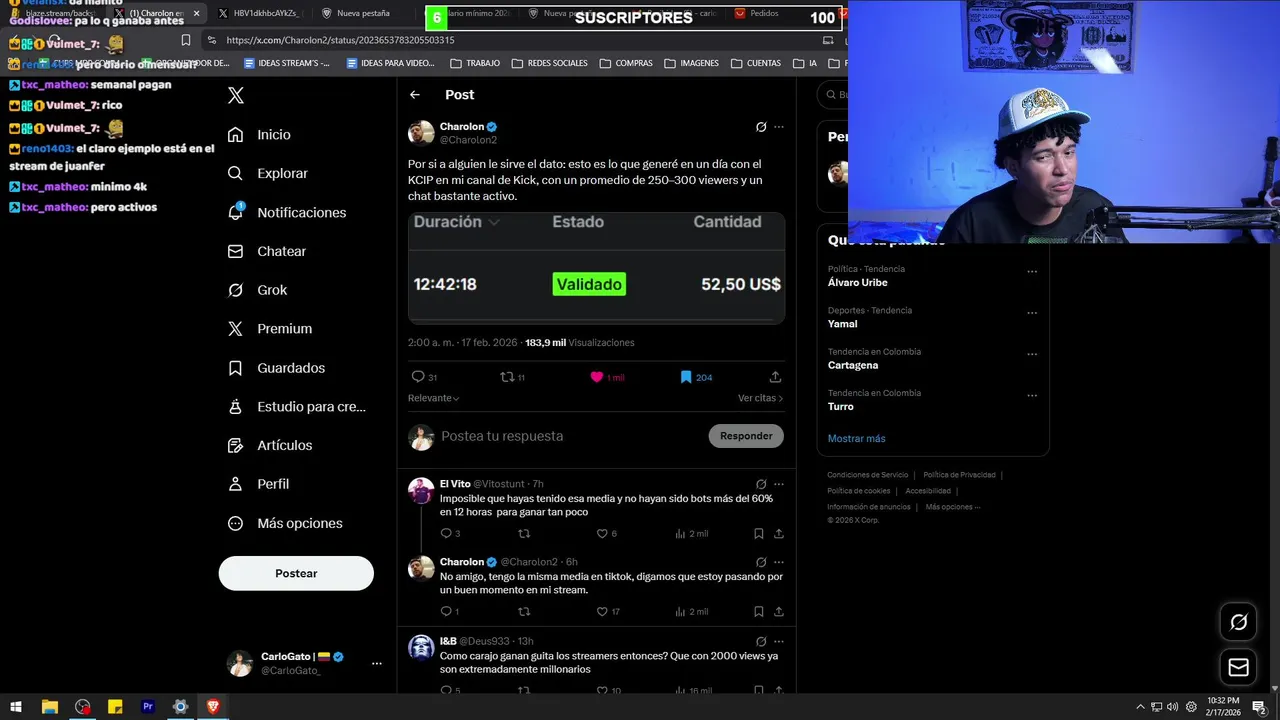The height and width of the screenshot is (720, 1280).
Task: Toggle the bookmark showing 204 on main post
Action: point(686,377)
